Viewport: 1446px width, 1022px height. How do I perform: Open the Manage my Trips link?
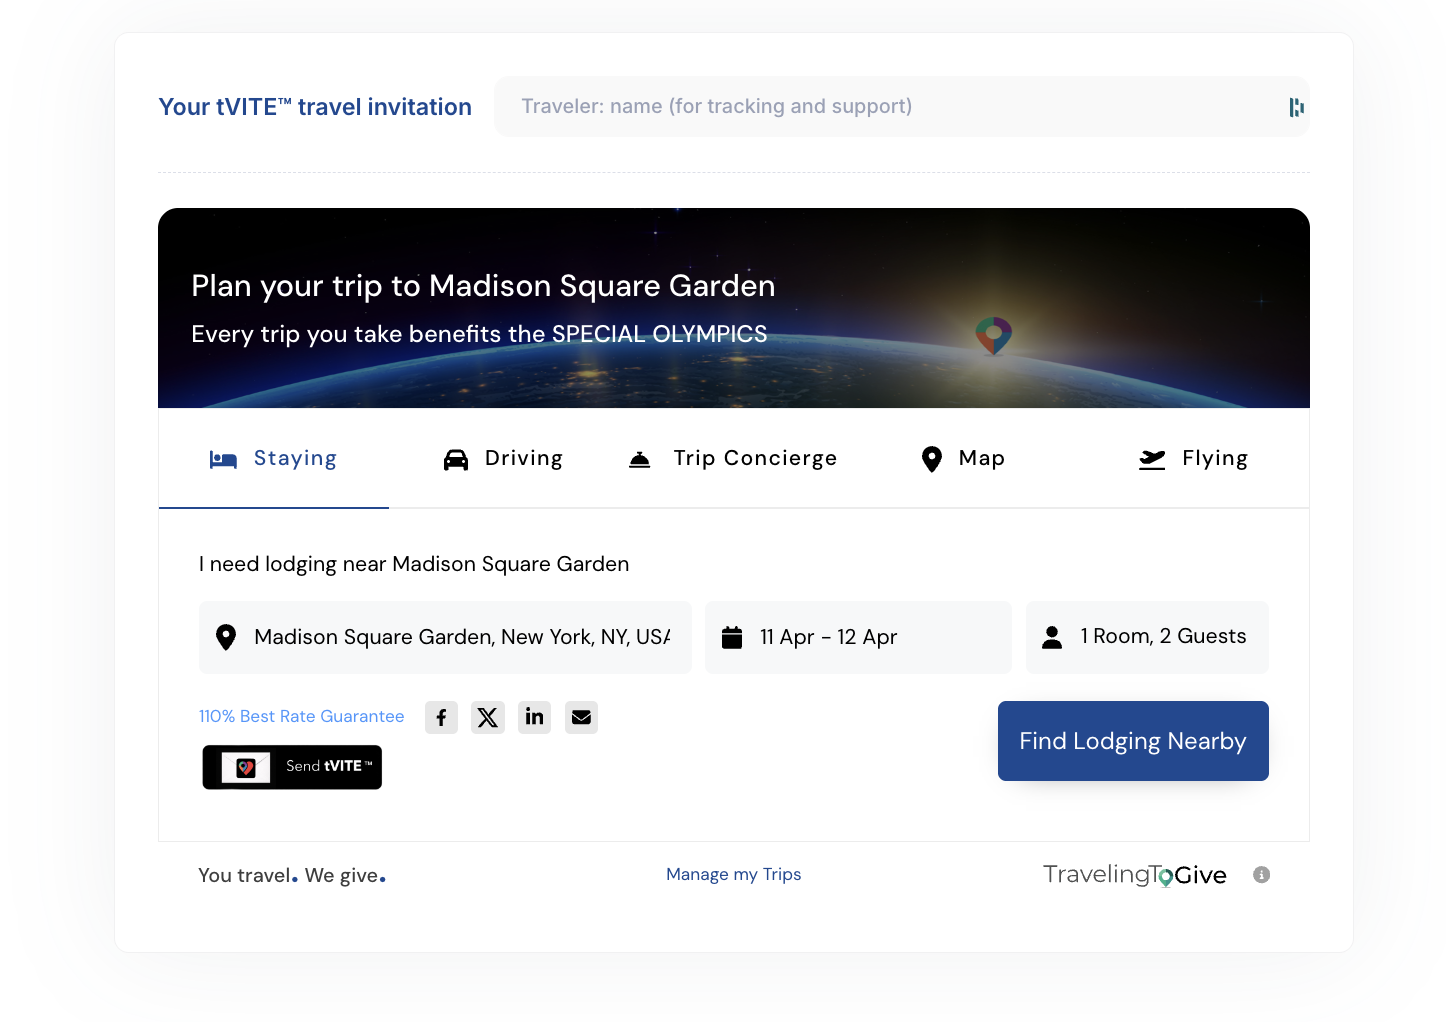[733, 874]
